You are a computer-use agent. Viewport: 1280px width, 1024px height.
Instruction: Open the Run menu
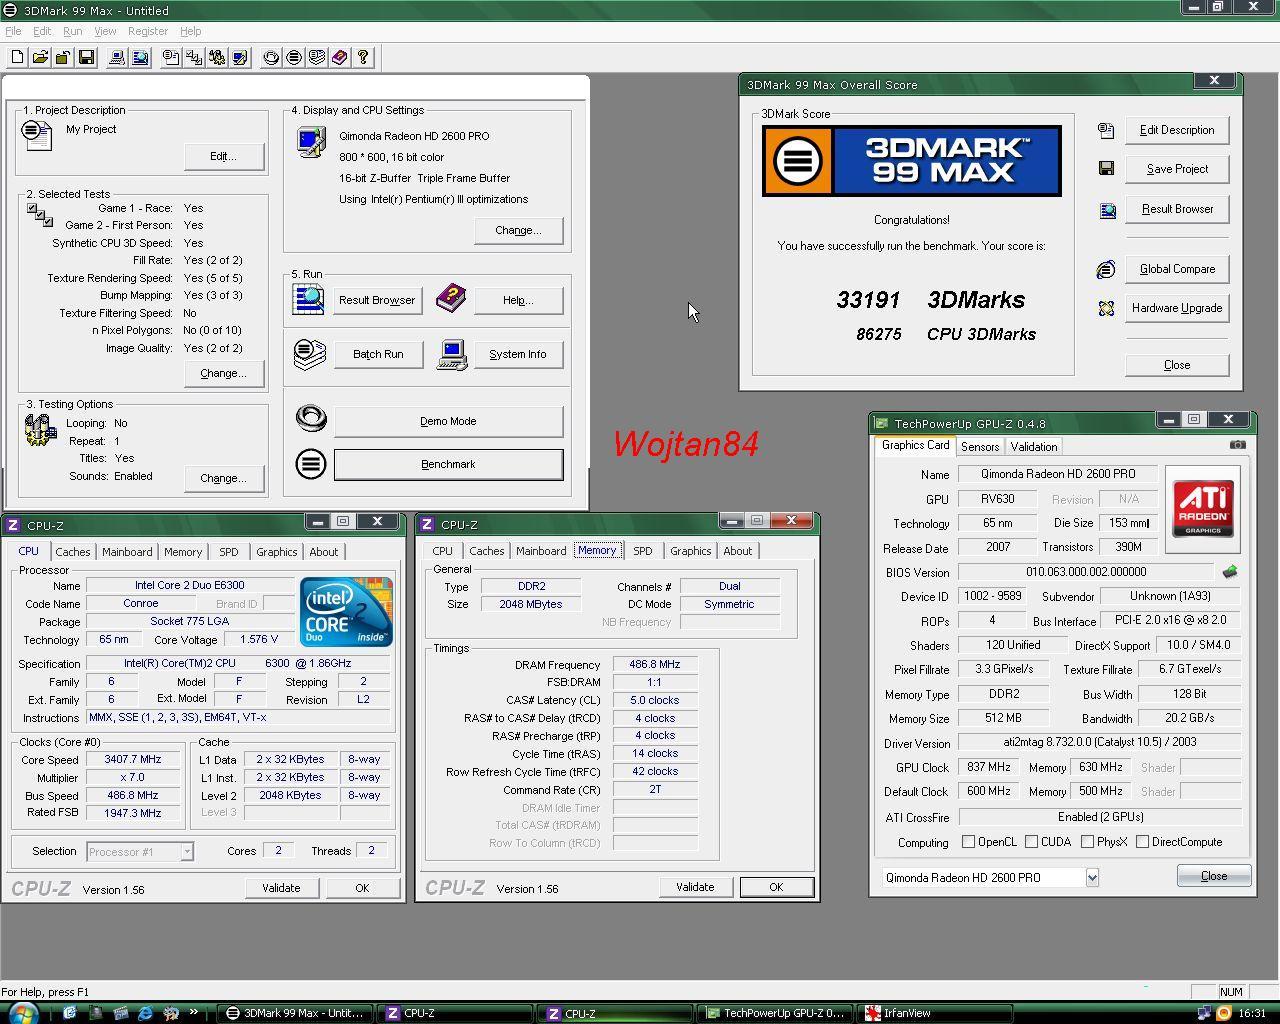(x=72, y=31)
